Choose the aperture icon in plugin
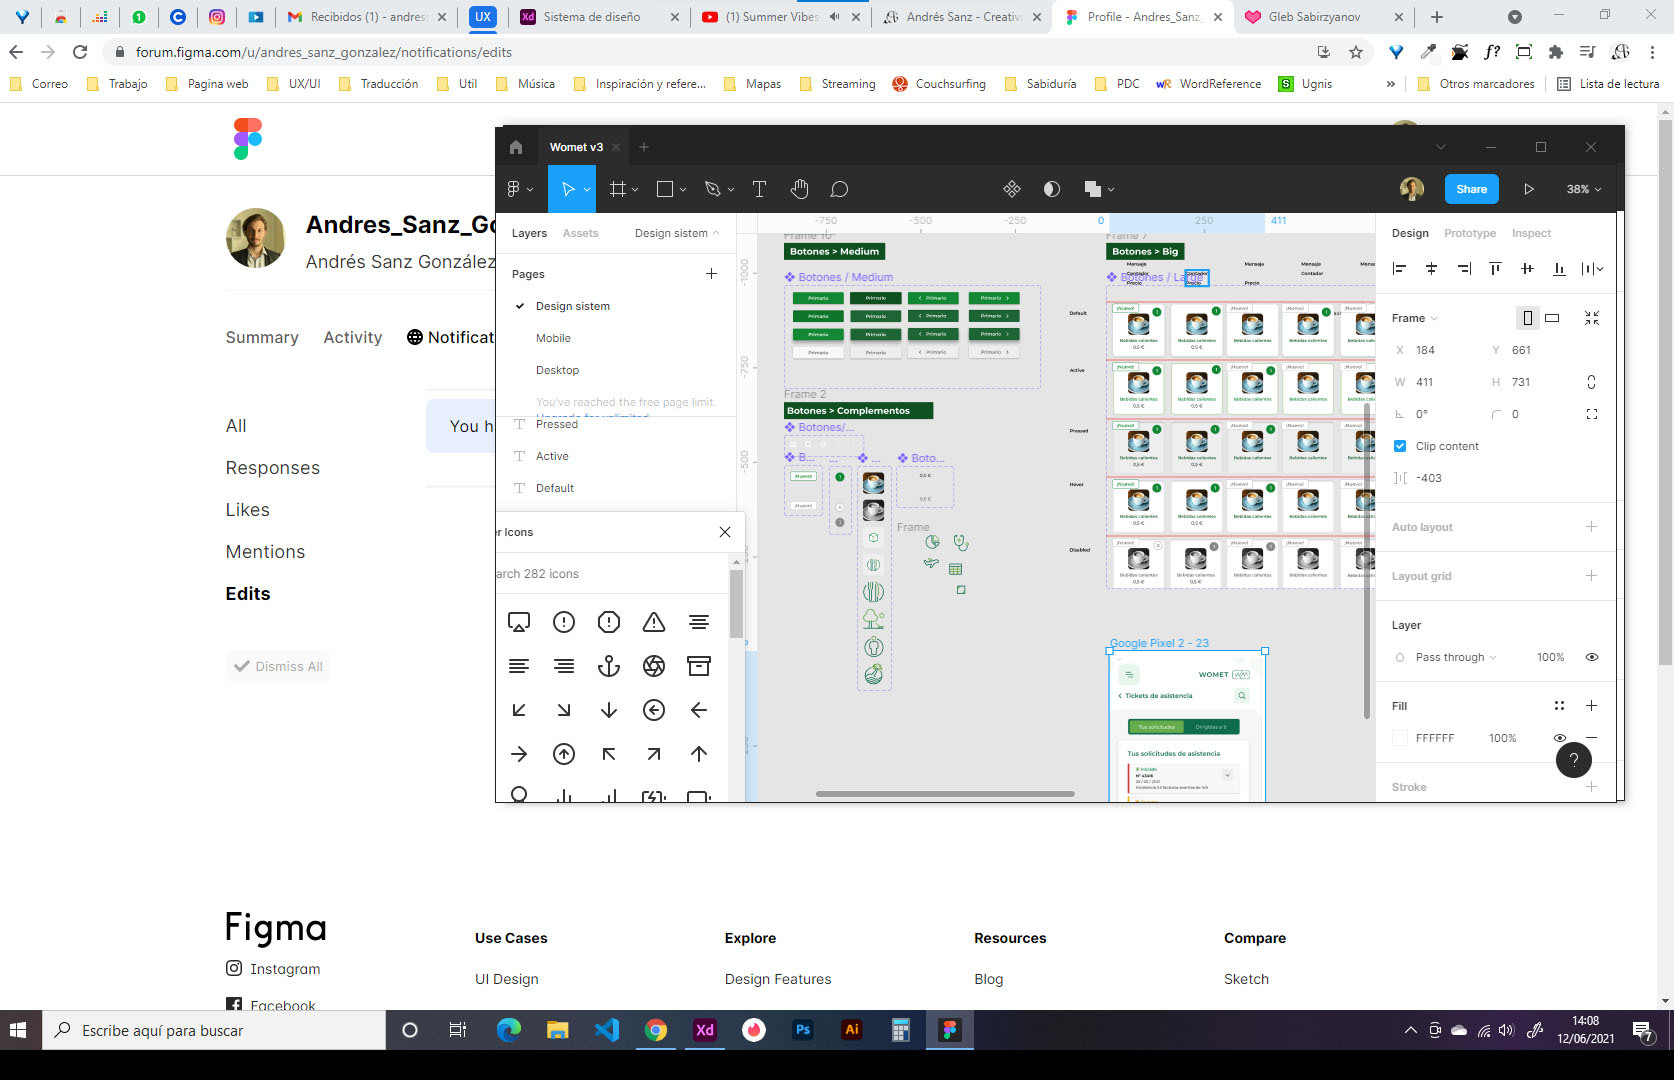 coord(654,666)
